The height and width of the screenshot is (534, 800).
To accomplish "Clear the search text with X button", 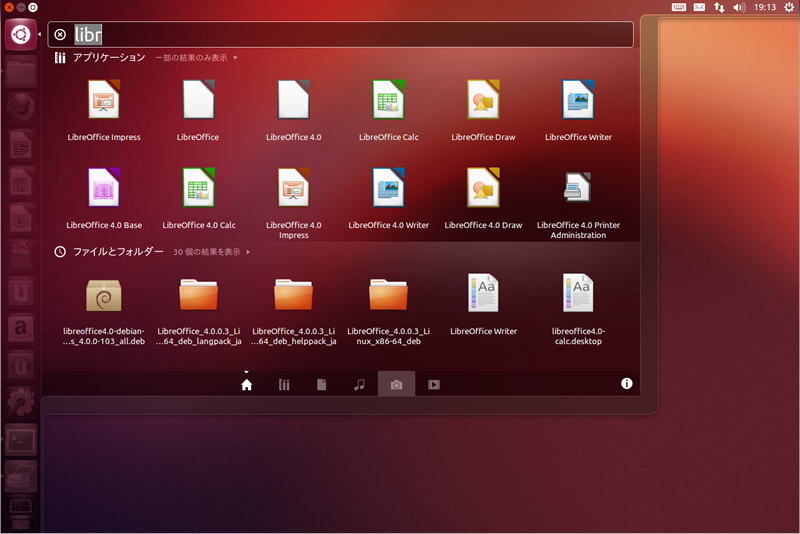I will [x=60, y=35].
